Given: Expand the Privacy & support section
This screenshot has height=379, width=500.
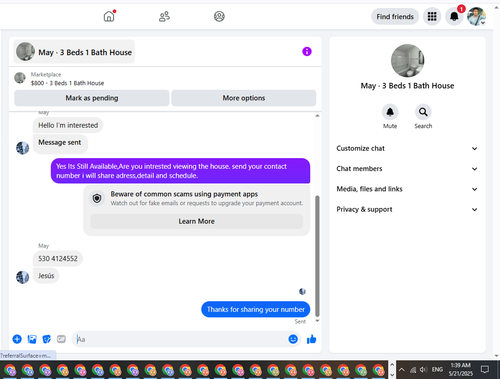Looking at the screenshot, I should click(407, 209).
